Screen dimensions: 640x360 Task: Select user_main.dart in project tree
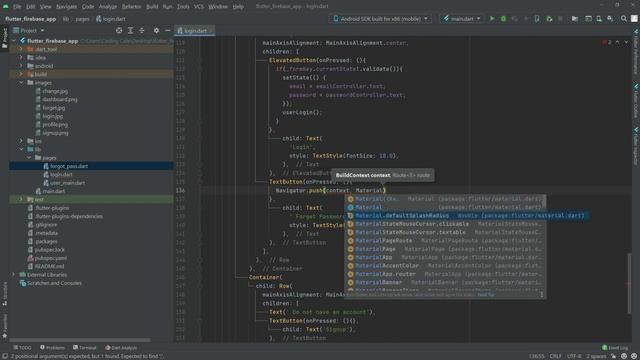coord(67,183)
